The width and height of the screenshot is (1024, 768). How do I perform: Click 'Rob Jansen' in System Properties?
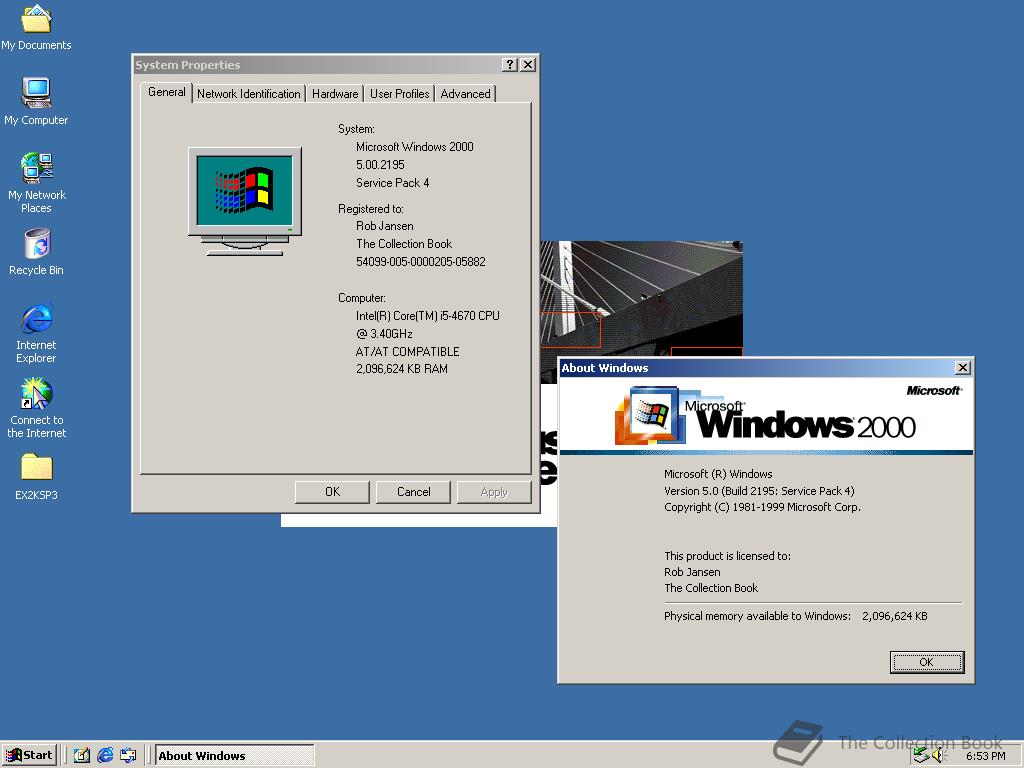(385, 226)
